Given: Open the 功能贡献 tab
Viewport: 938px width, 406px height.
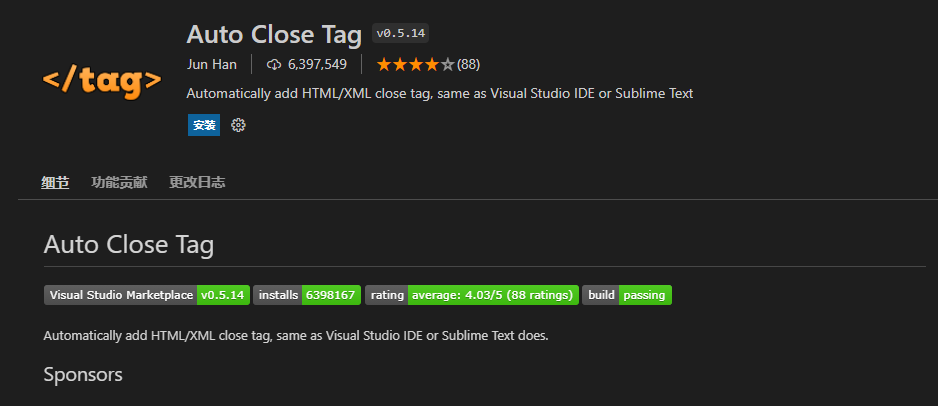Looking at the screenshot, I should pos(119,182).
